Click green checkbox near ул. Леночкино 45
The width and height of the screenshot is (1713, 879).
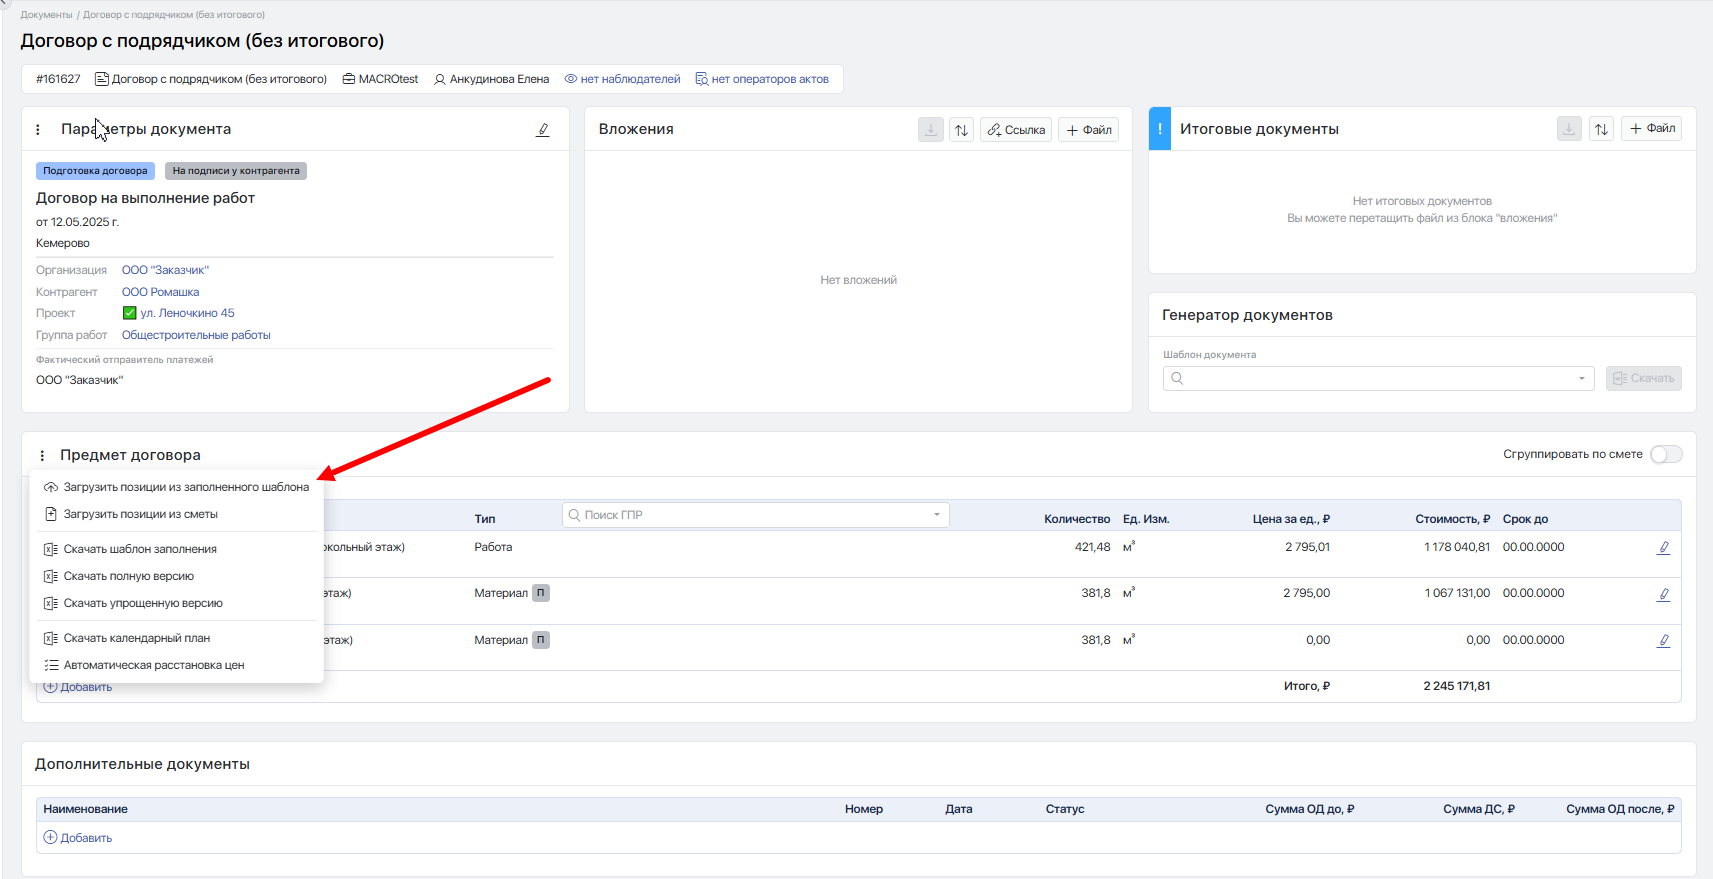[x=129, y=313]
